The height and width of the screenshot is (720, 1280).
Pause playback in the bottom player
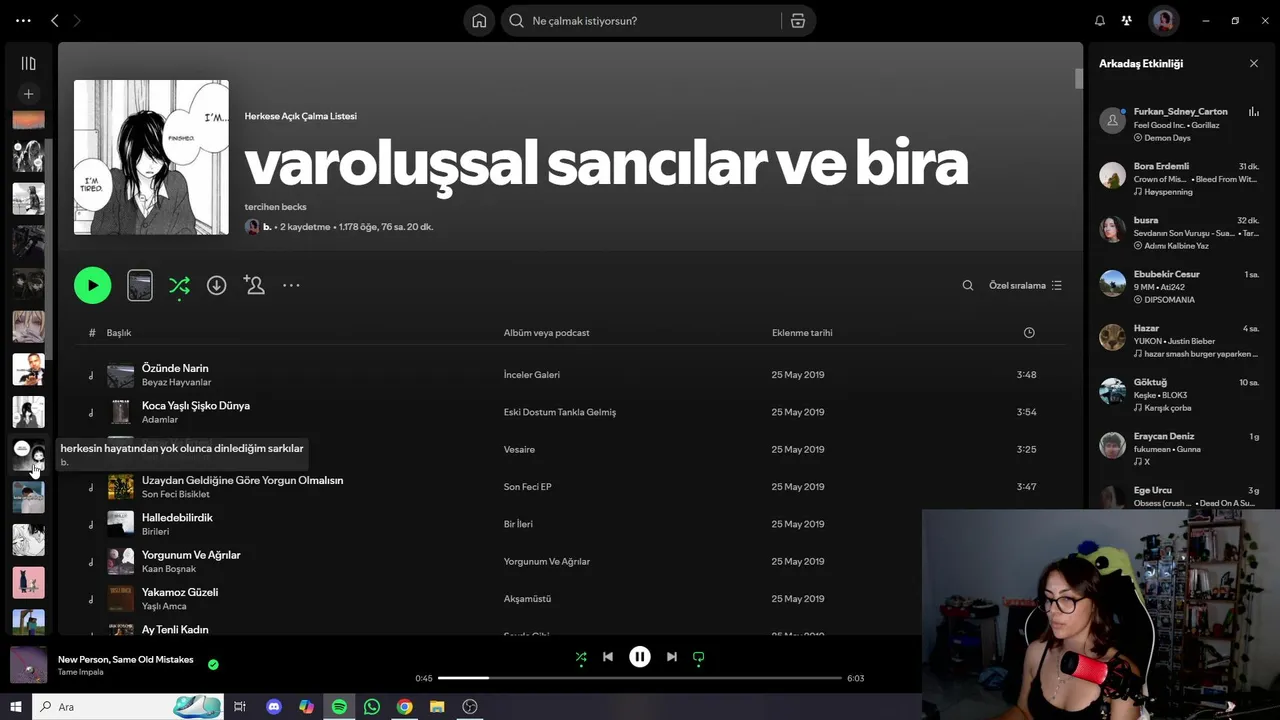pos(640,657)
